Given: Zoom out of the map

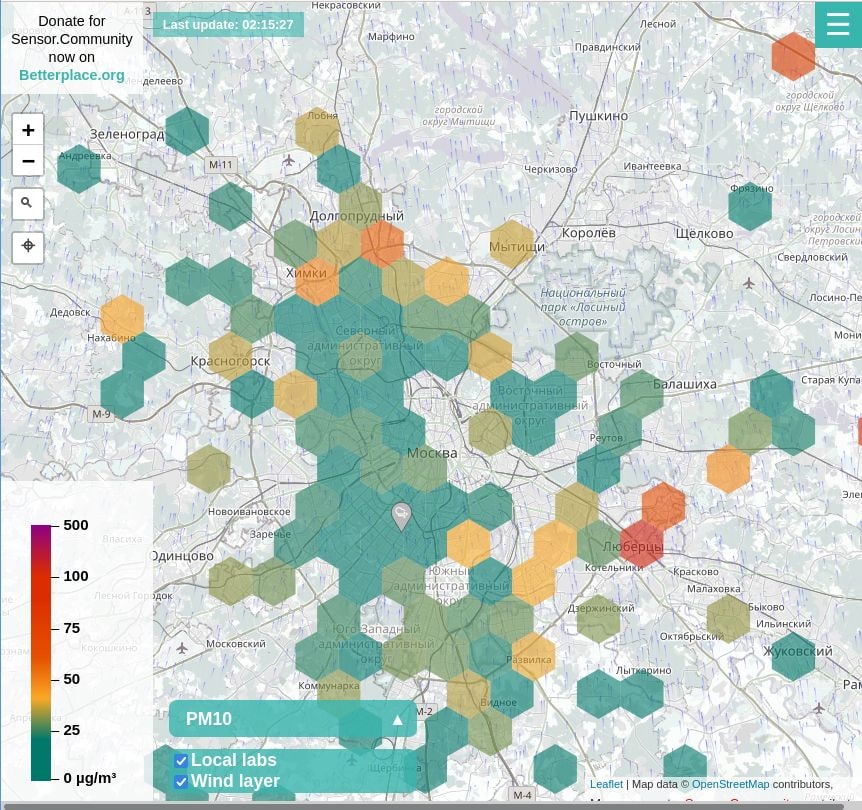Looking at the screenshot, I should (x=28, y=161).
